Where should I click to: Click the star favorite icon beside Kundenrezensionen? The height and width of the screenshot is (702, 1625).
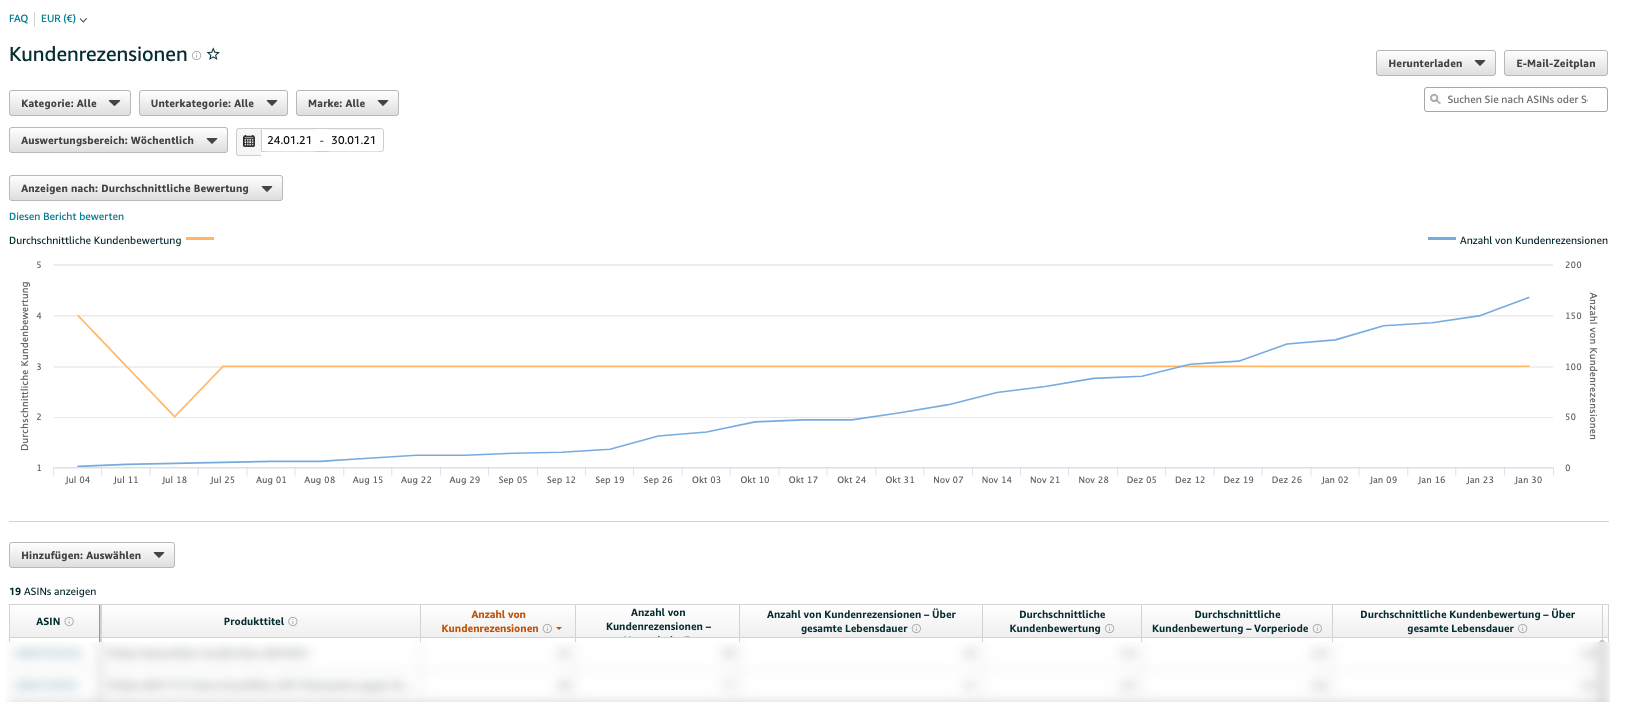(x=213, y=55)
